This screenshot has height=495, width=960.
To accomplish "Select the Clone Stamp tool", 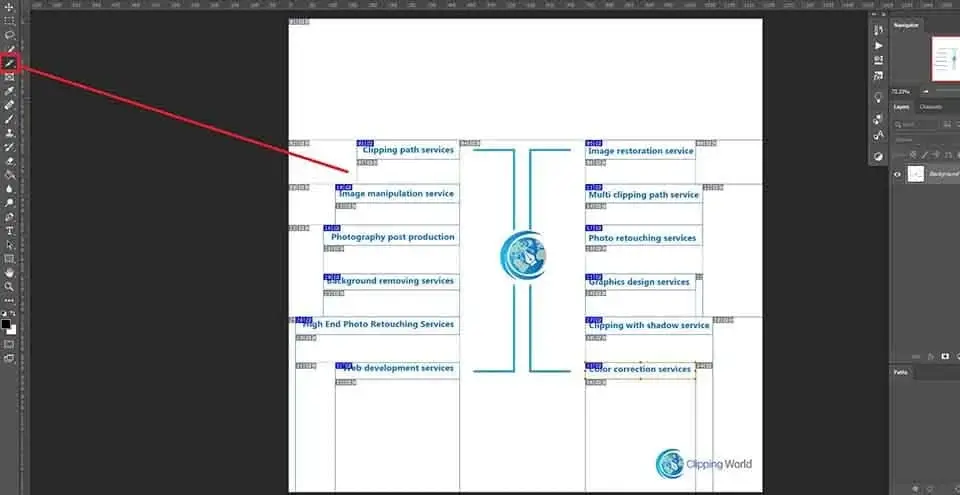I will (x=9, y=133).
